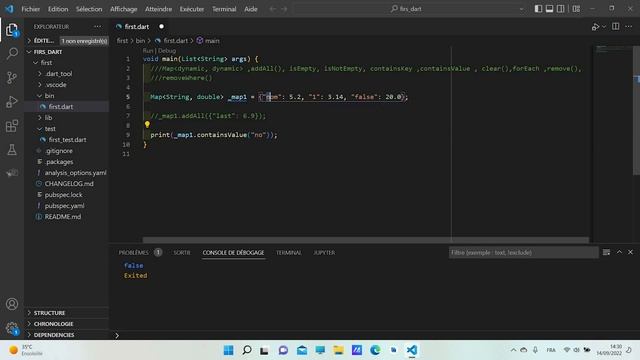Open the Exécuter menu
The width and height of the screenshot is (640, 360).
[192, 9]
